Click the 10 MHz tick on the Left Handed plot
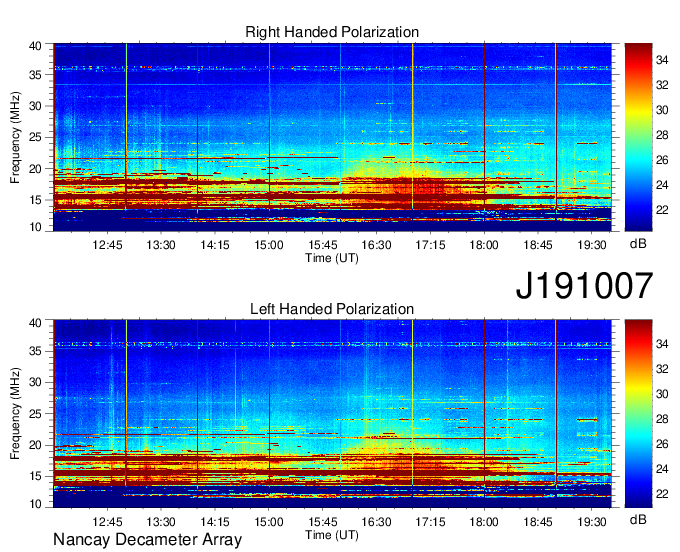680x552 pixels. click(35, 503)
